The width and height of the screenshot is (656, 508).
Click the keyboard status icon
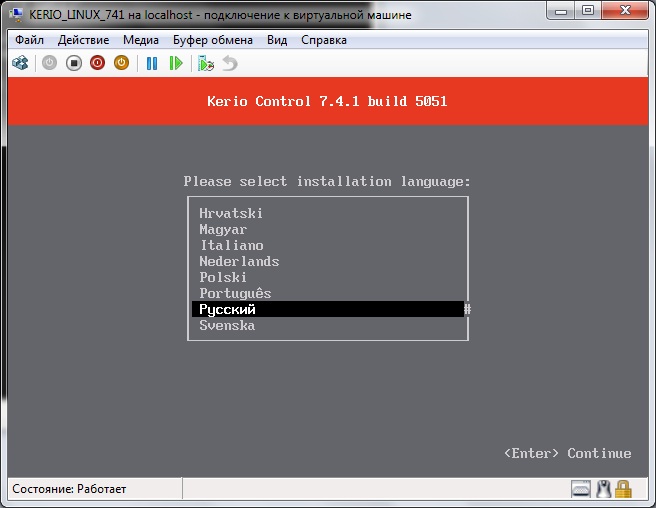581,489
